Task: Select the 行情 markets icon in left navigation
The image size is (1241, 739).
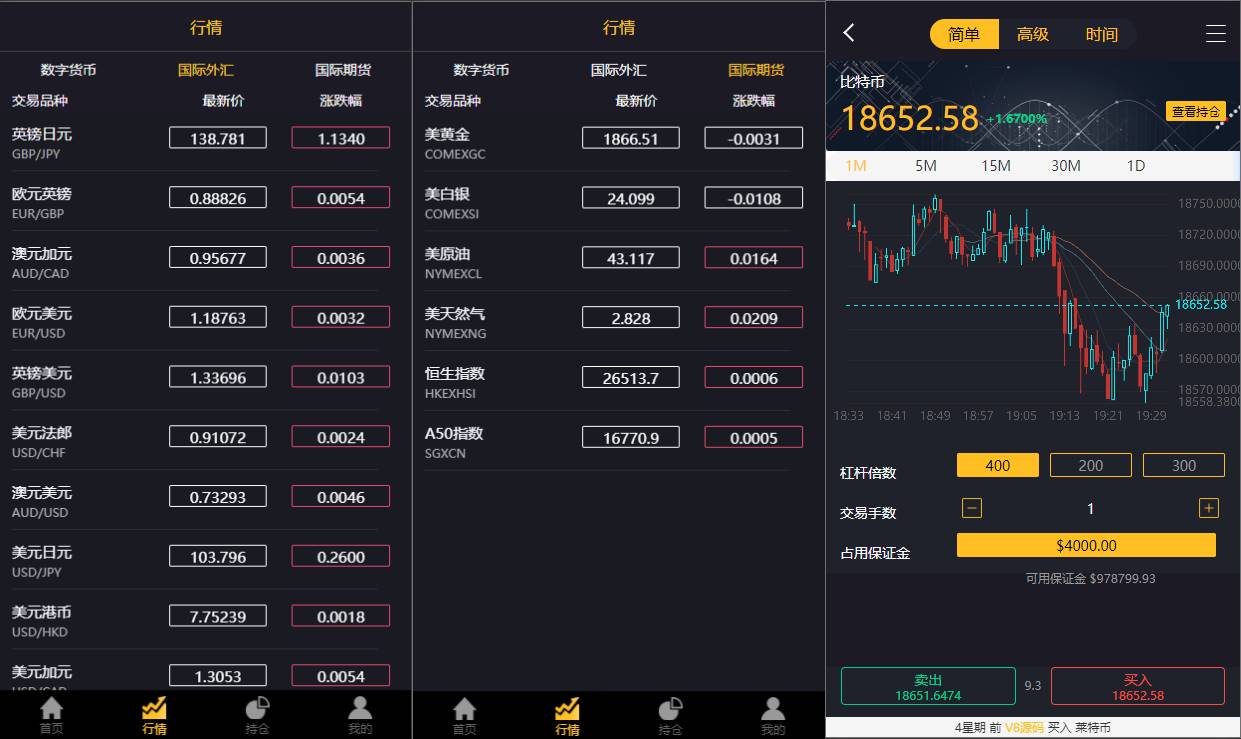Action: click(153, 712)
